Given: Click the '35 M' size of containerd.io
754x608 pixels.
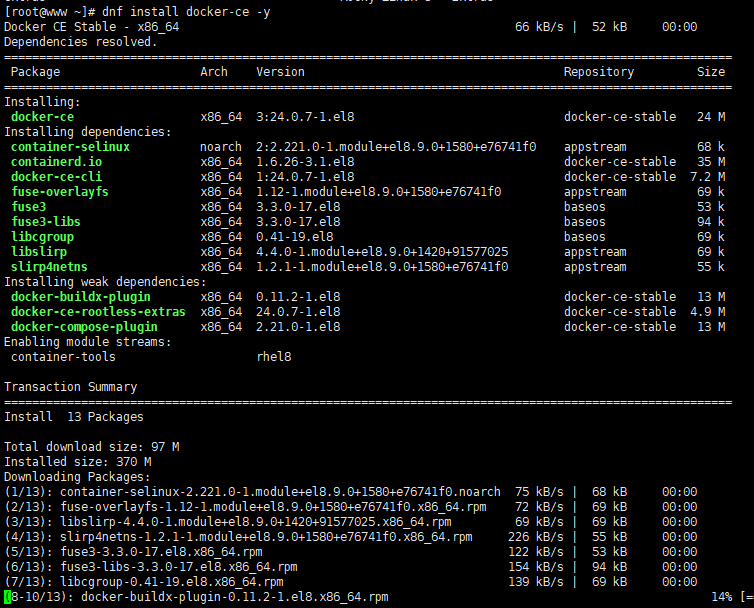Looking at the screenshot, I should click(711, 162).
